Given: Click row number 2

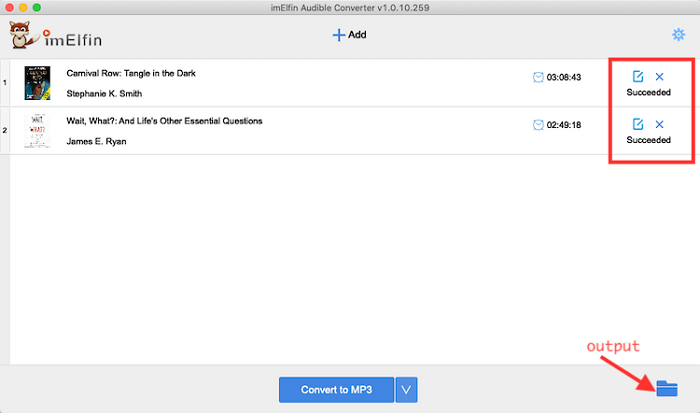Looking at the screenshot, I should click(x=5, y=130).
